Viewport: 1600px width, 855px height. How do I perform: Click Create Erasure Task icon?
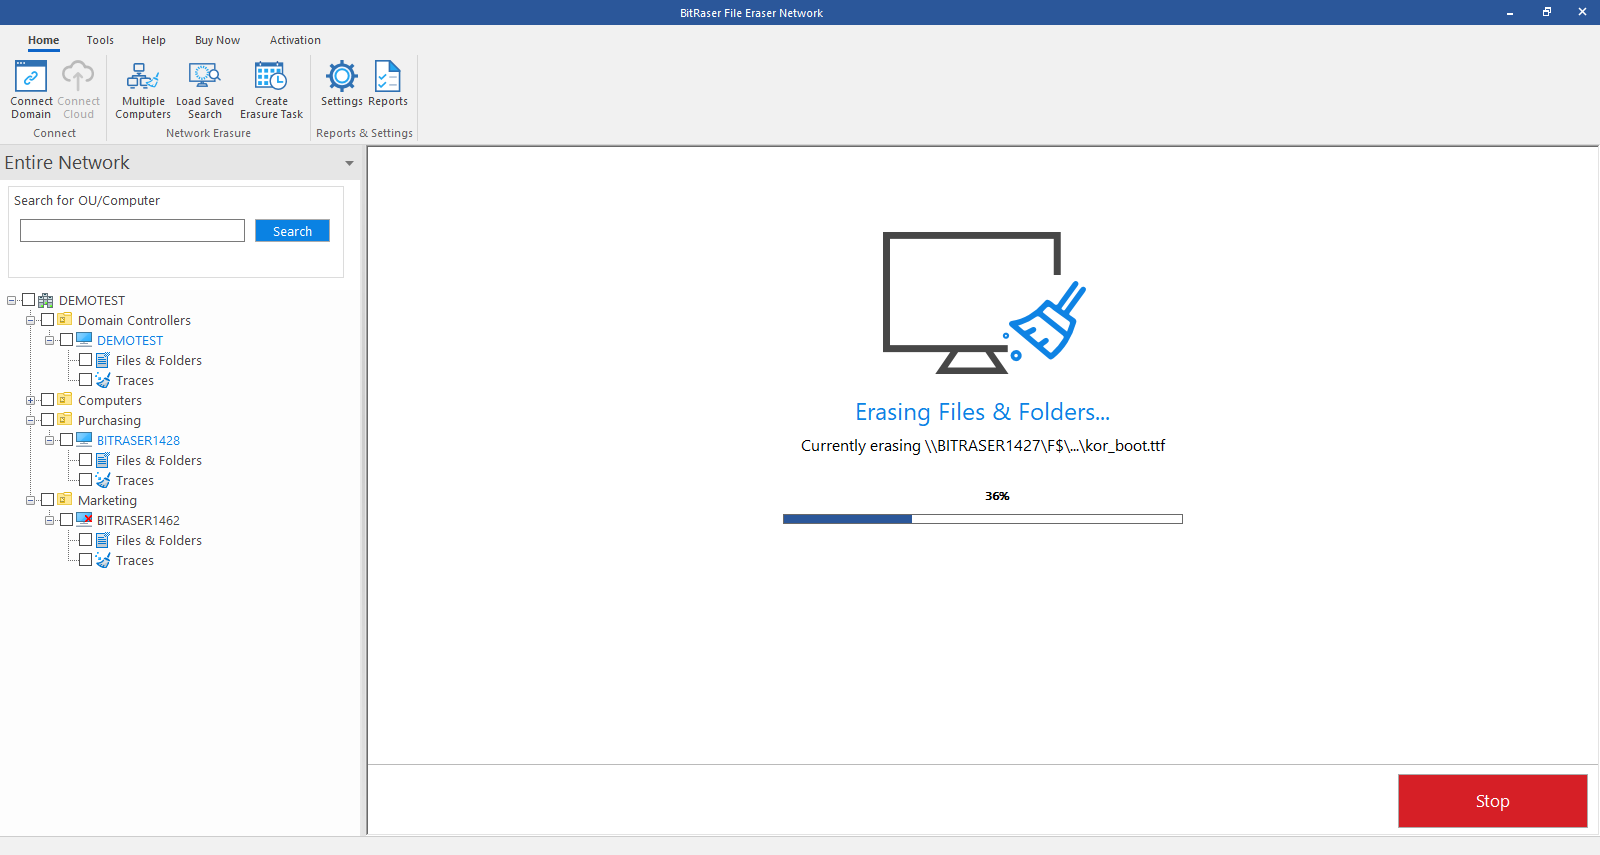pyautogui.click(x=271, y=77)
